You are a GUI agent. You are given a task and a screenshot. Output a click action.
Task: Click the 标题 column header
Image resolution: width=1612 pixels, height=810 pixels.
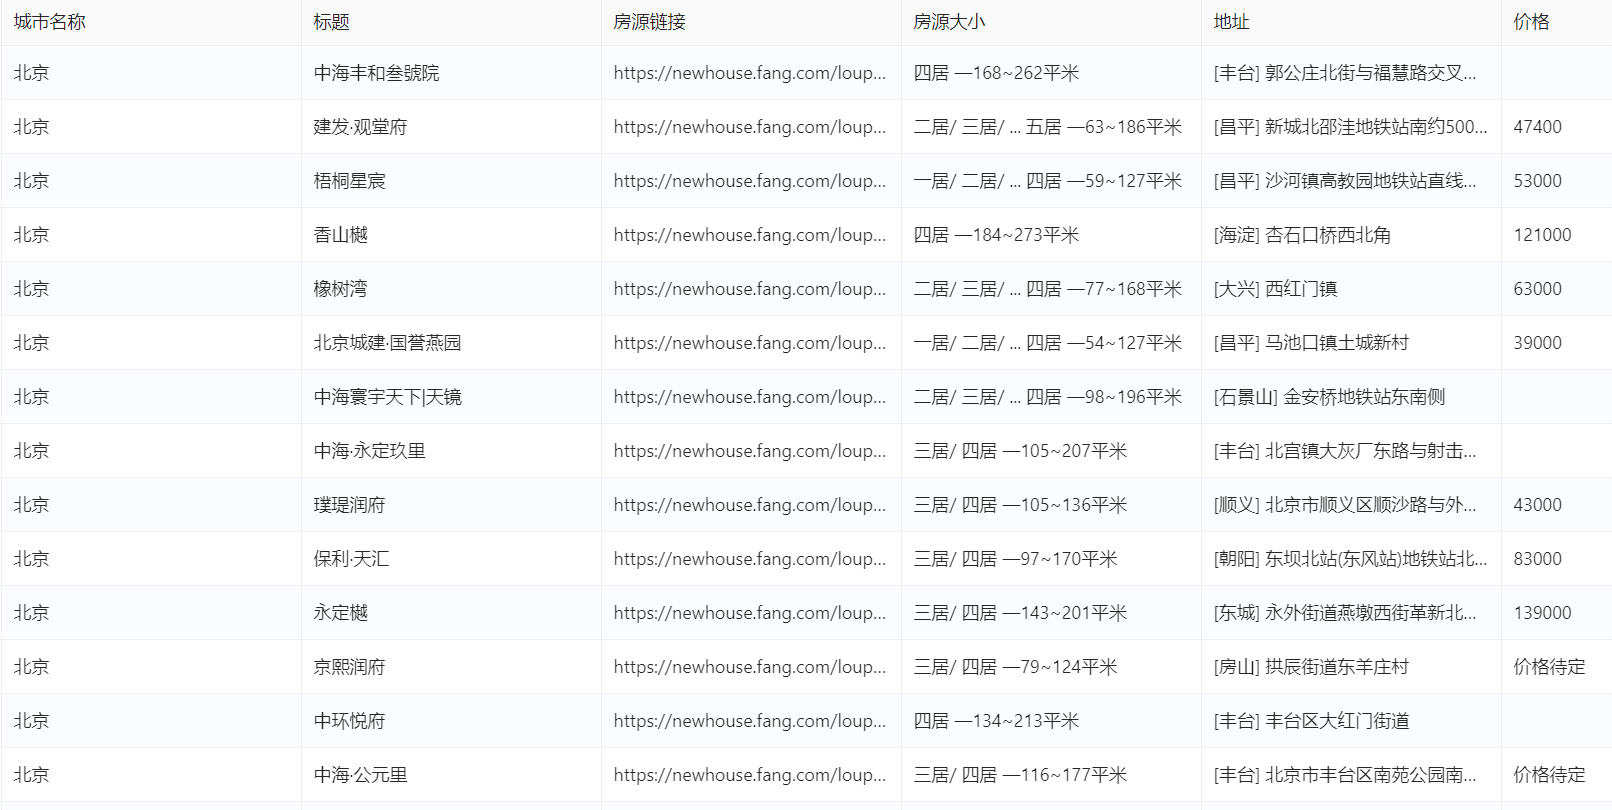click(x=332, y=22)
